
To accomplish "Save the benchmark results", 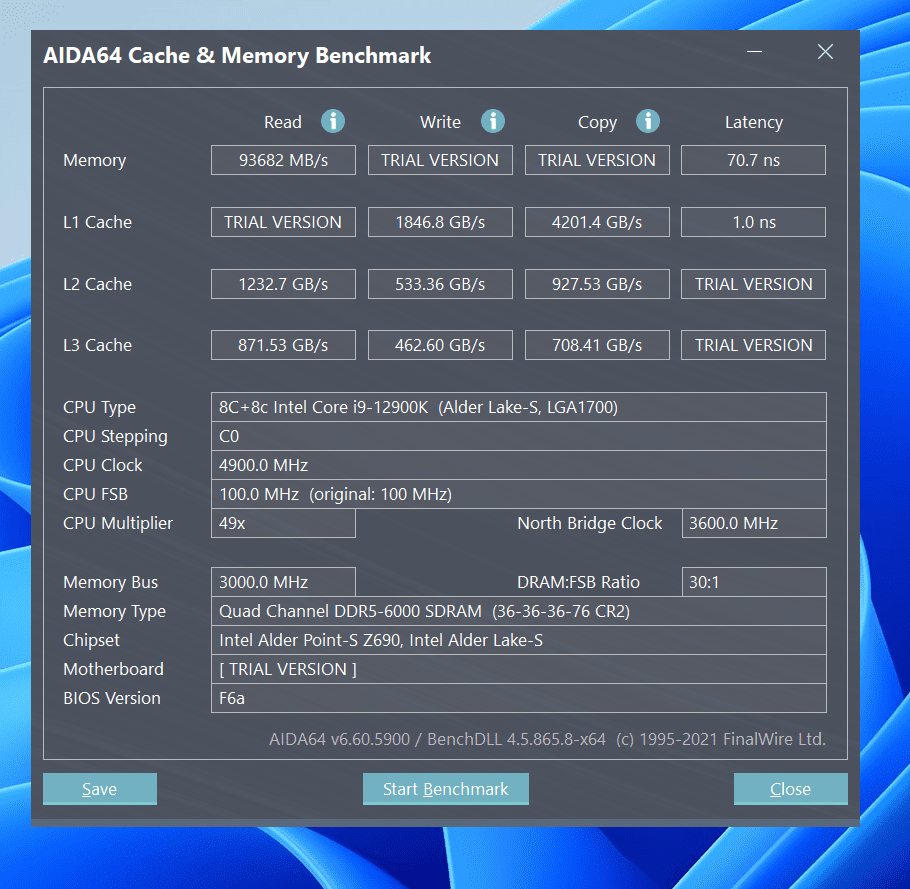I will click(100, 789).
